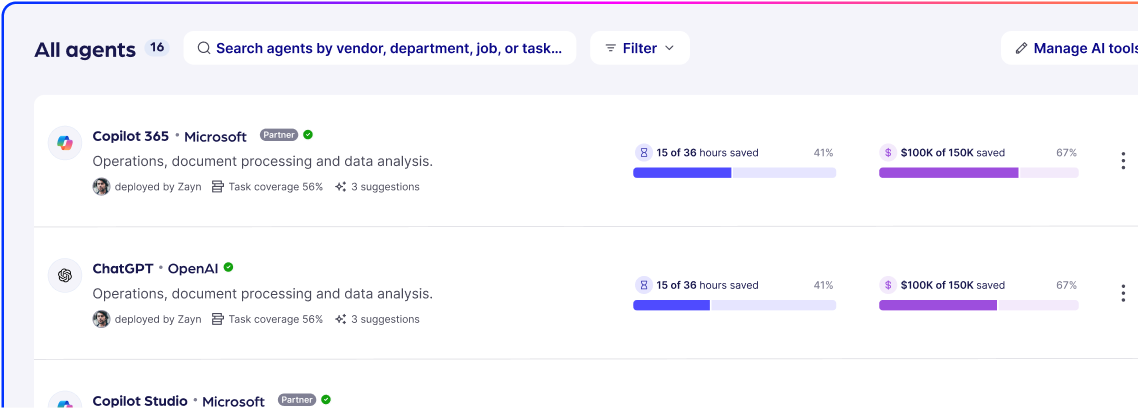Screen dimensions: 1138x408
Task: Click Copilot 365 hours saved progress bar
Action: (x=734, y=173)
